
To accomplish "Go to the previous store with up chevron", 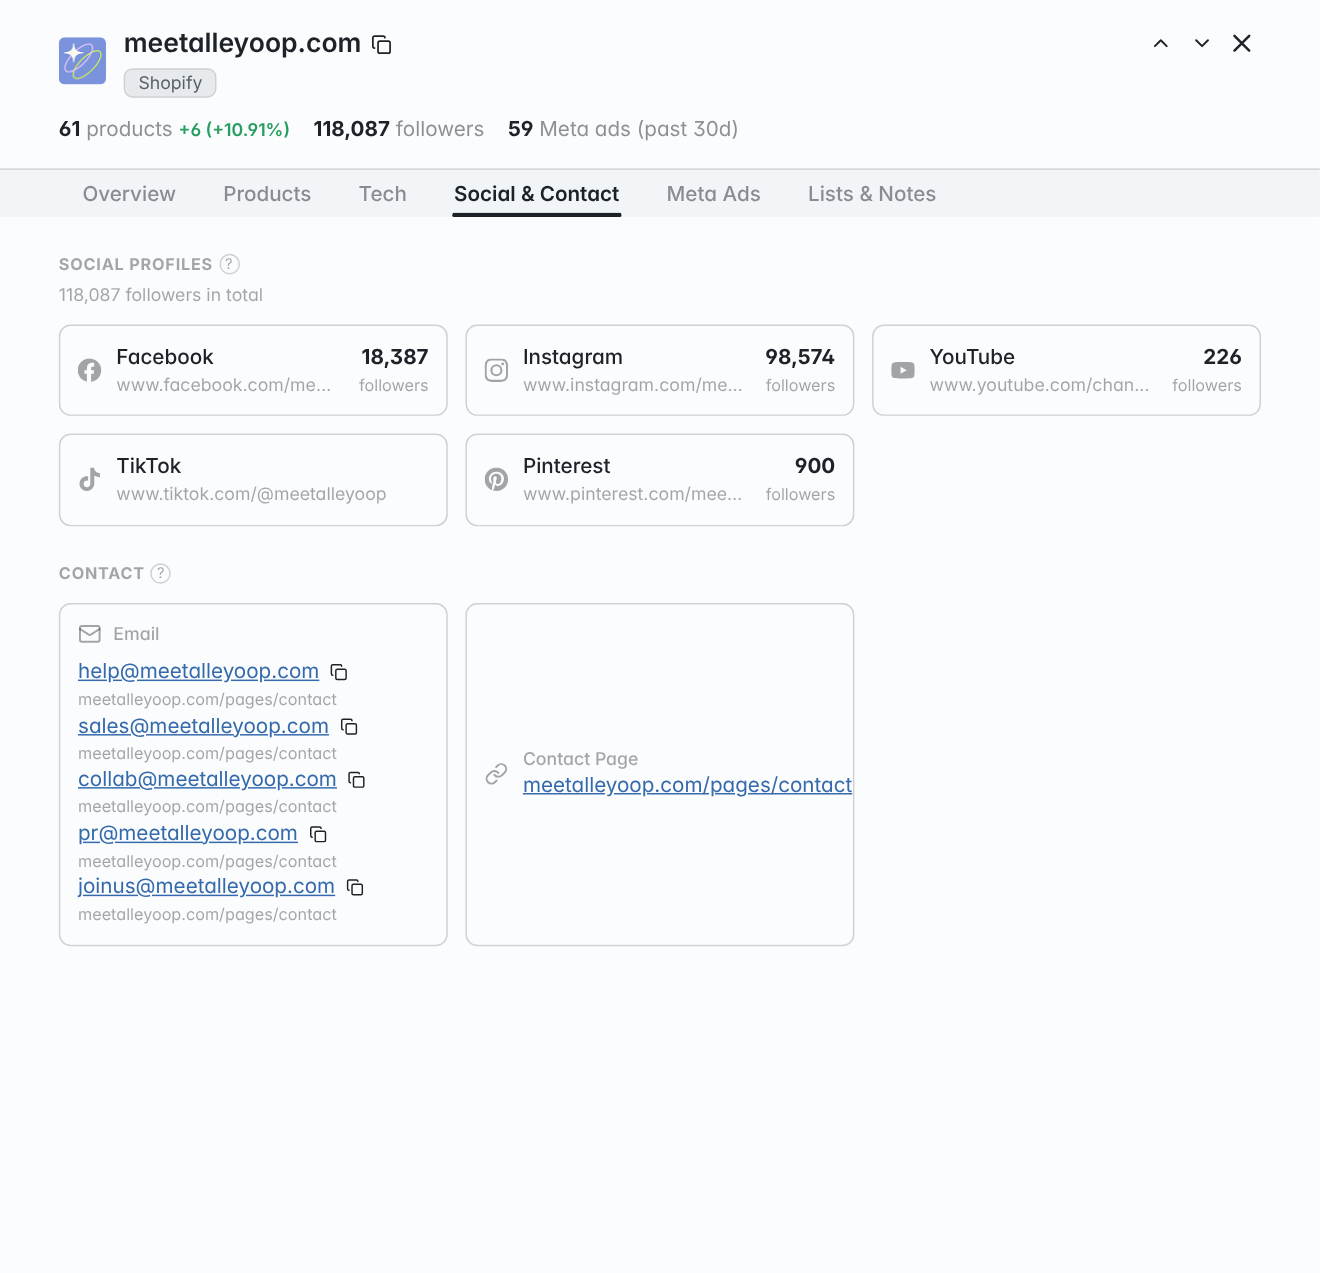I will point(1160,43).
